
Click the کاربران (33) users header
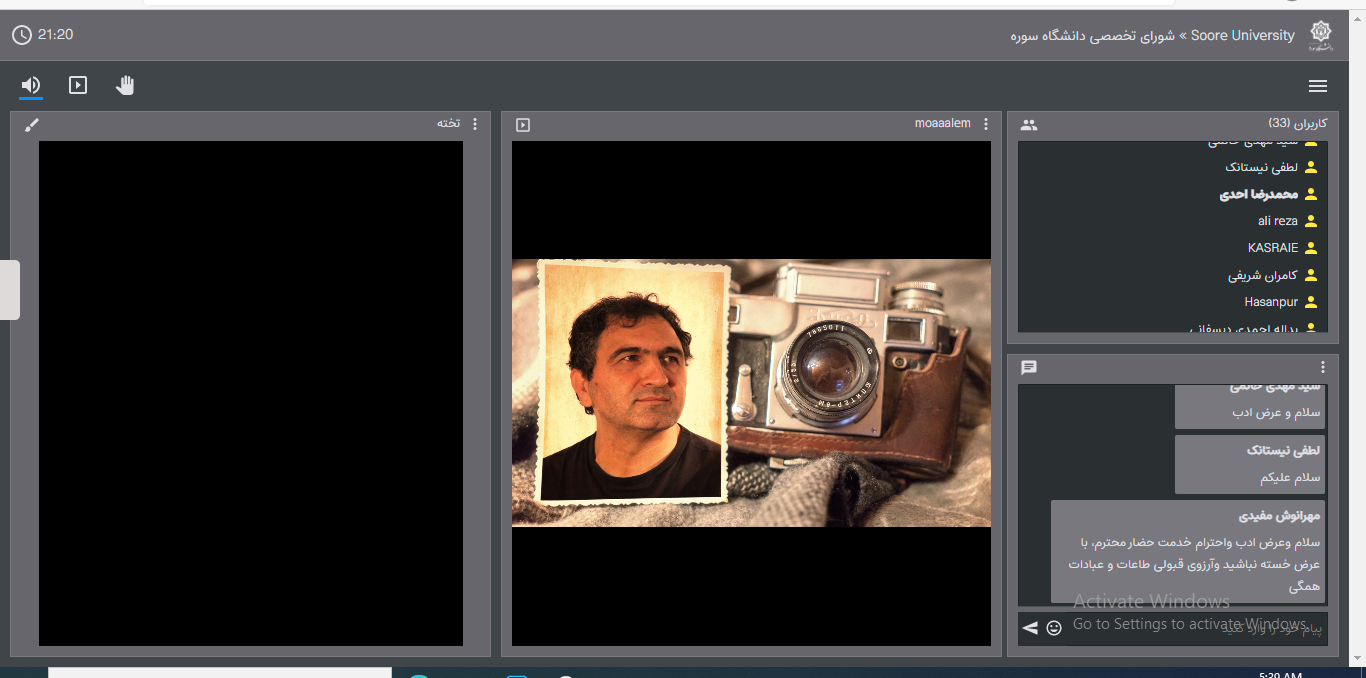click(1297, 124)
